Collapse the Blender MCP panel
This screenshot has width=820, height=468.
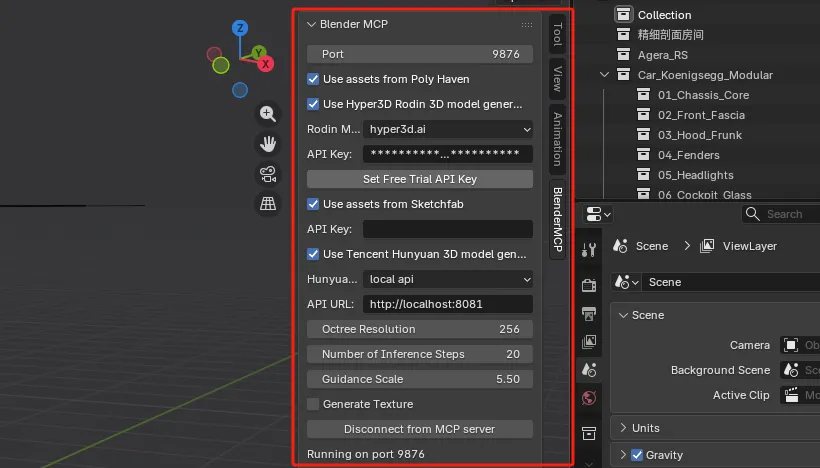click(x=311, y=25)
